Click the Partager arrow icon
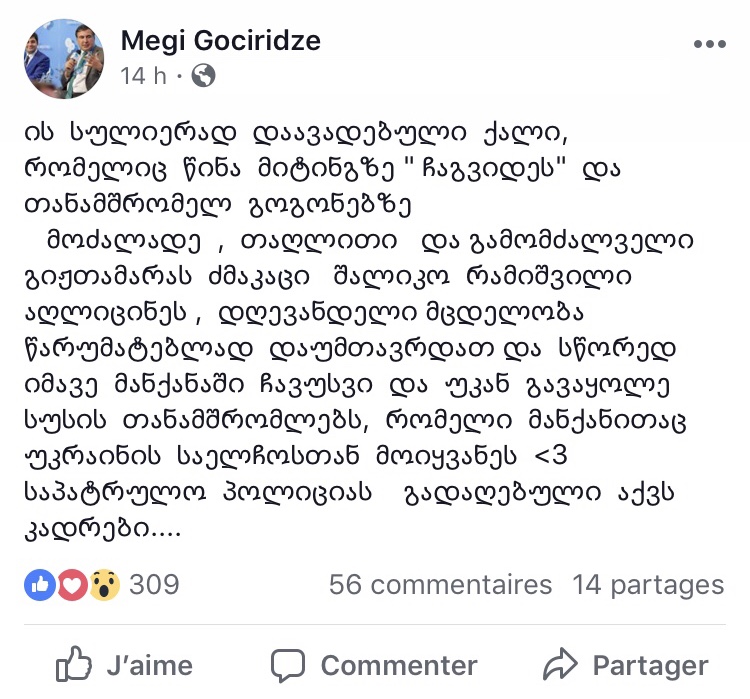Viewport: 750px width, 699px height. pyautogui.click(x=560, y=664)
